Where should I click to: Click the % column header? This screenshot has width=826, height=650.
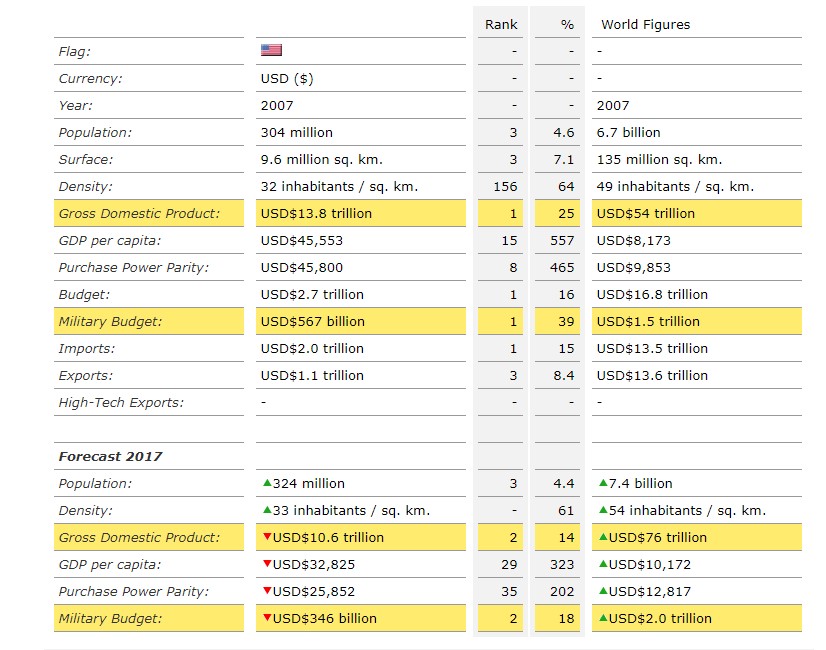(x=567, y=24)
